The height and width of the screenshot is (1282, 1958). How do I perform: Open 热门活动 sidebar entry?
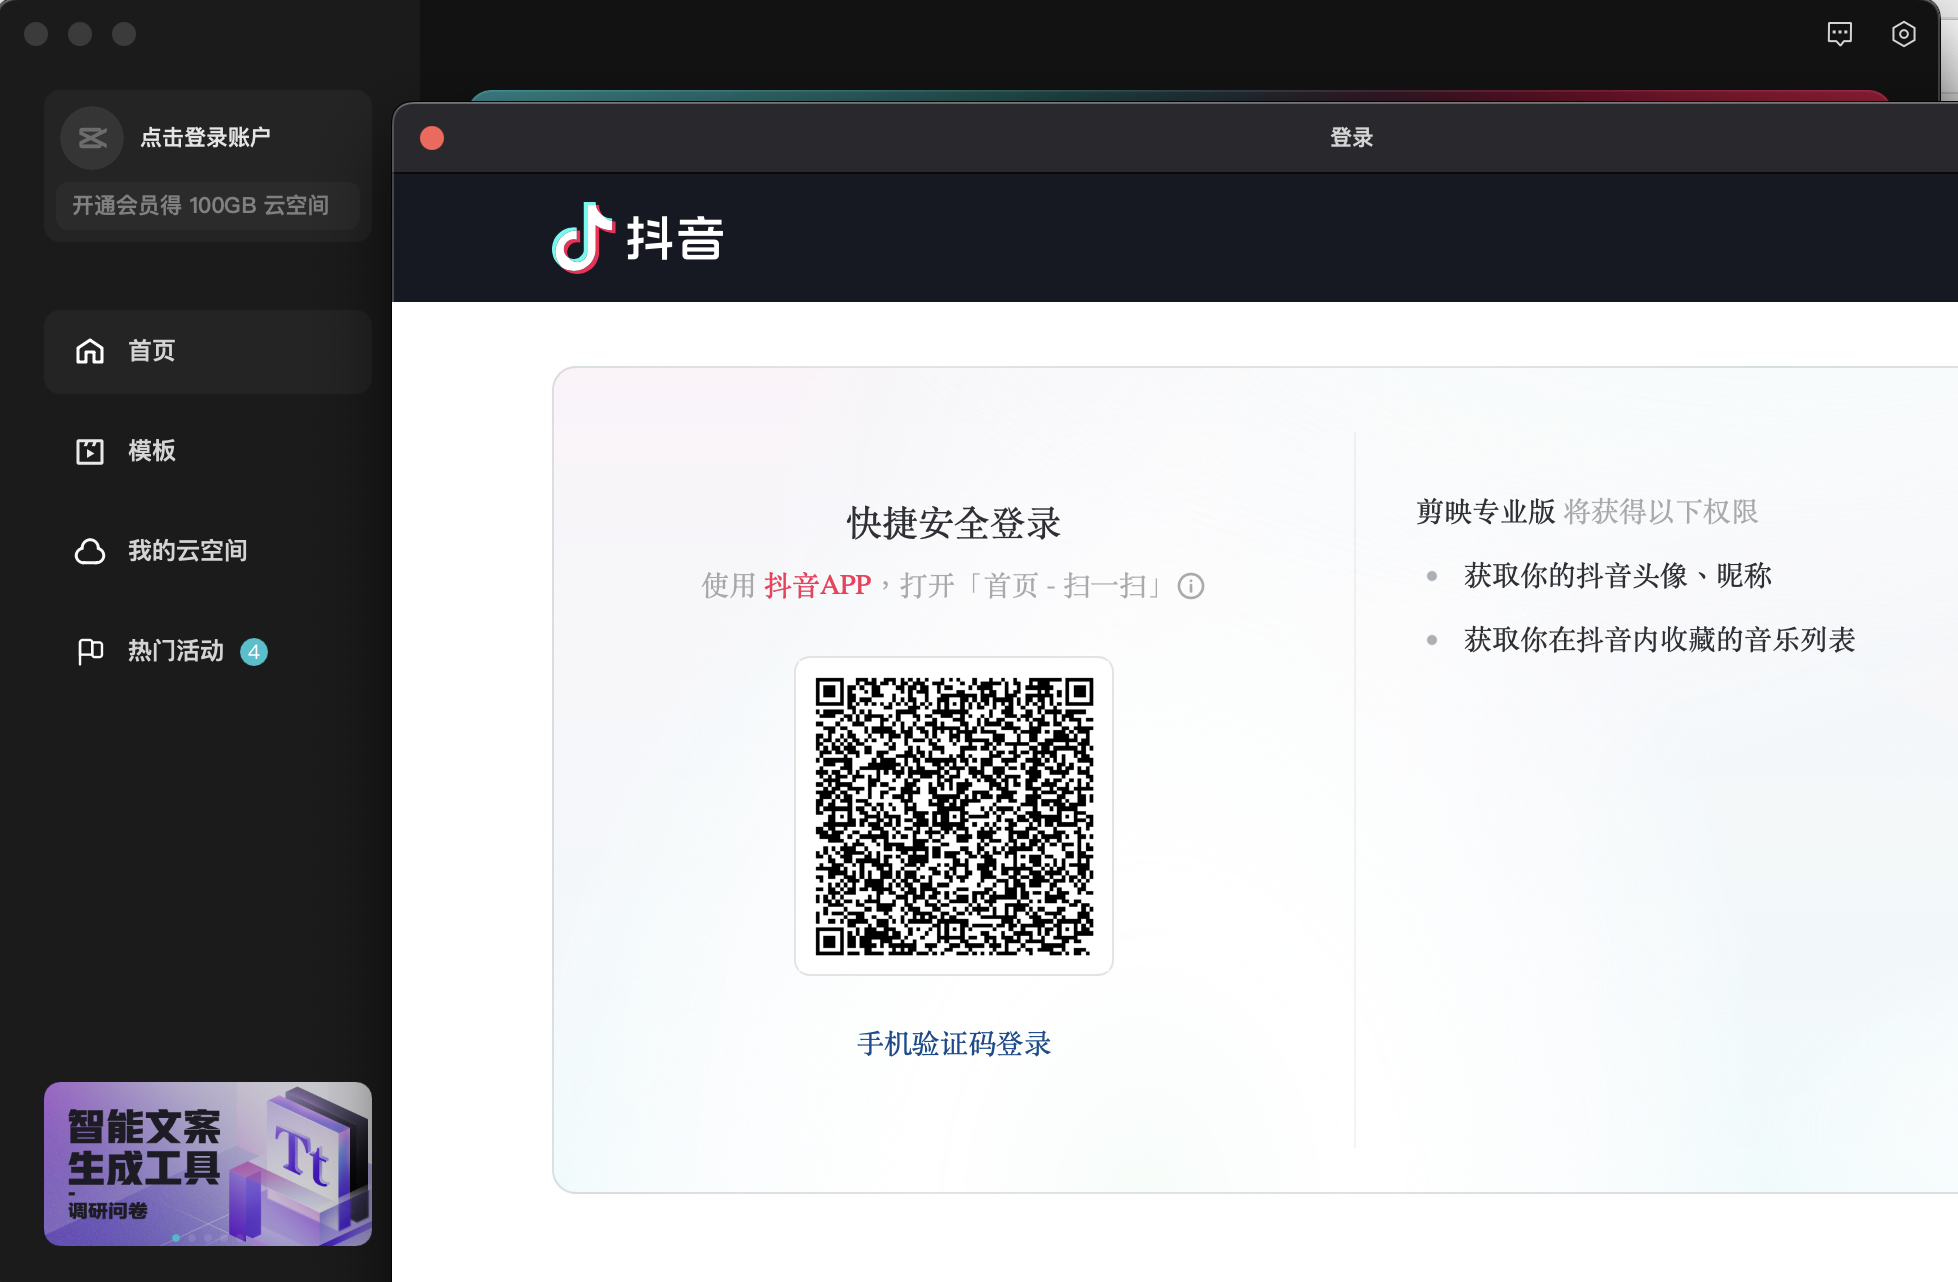click(176, 651)
